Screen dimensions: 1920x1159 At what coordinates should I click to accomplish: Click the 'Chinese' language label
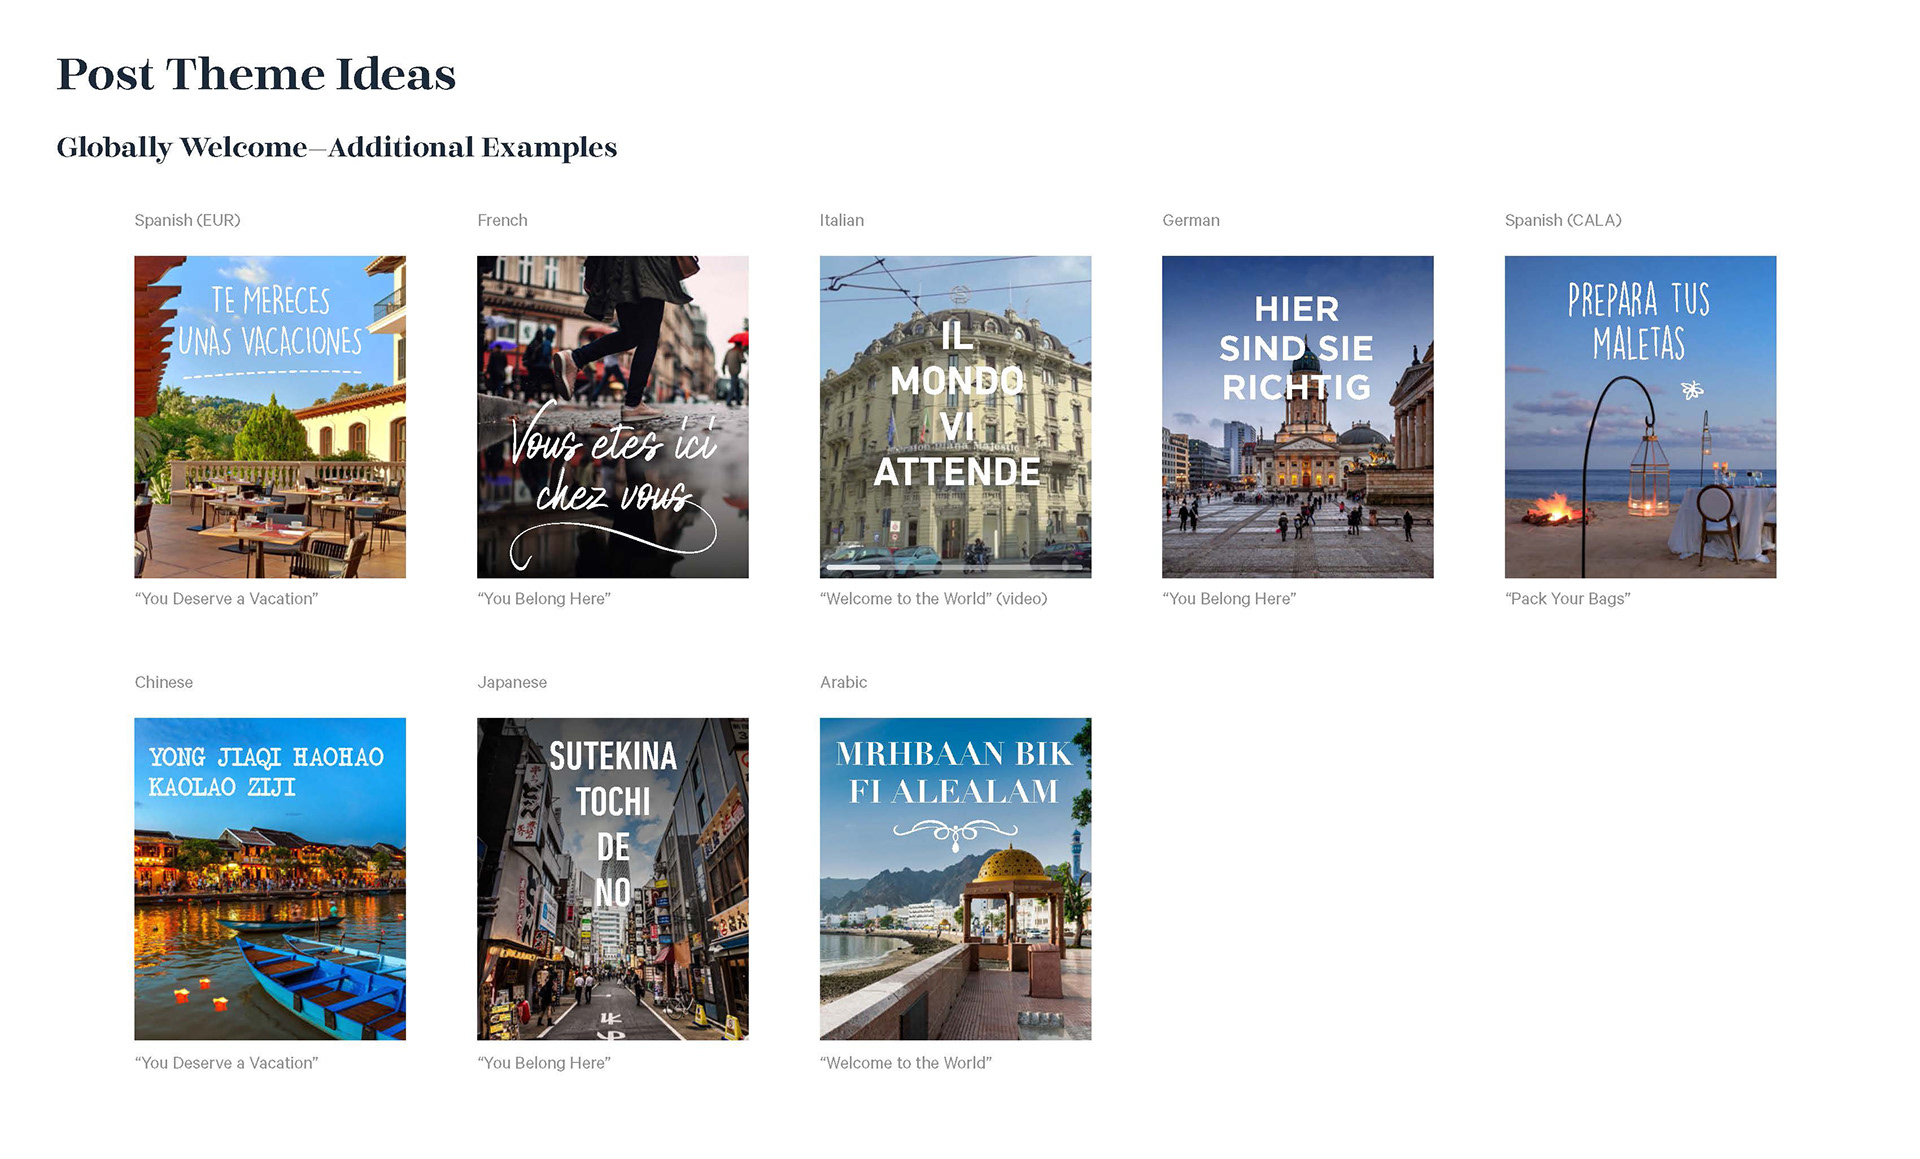pyautogui.click(x=164, y=682)
